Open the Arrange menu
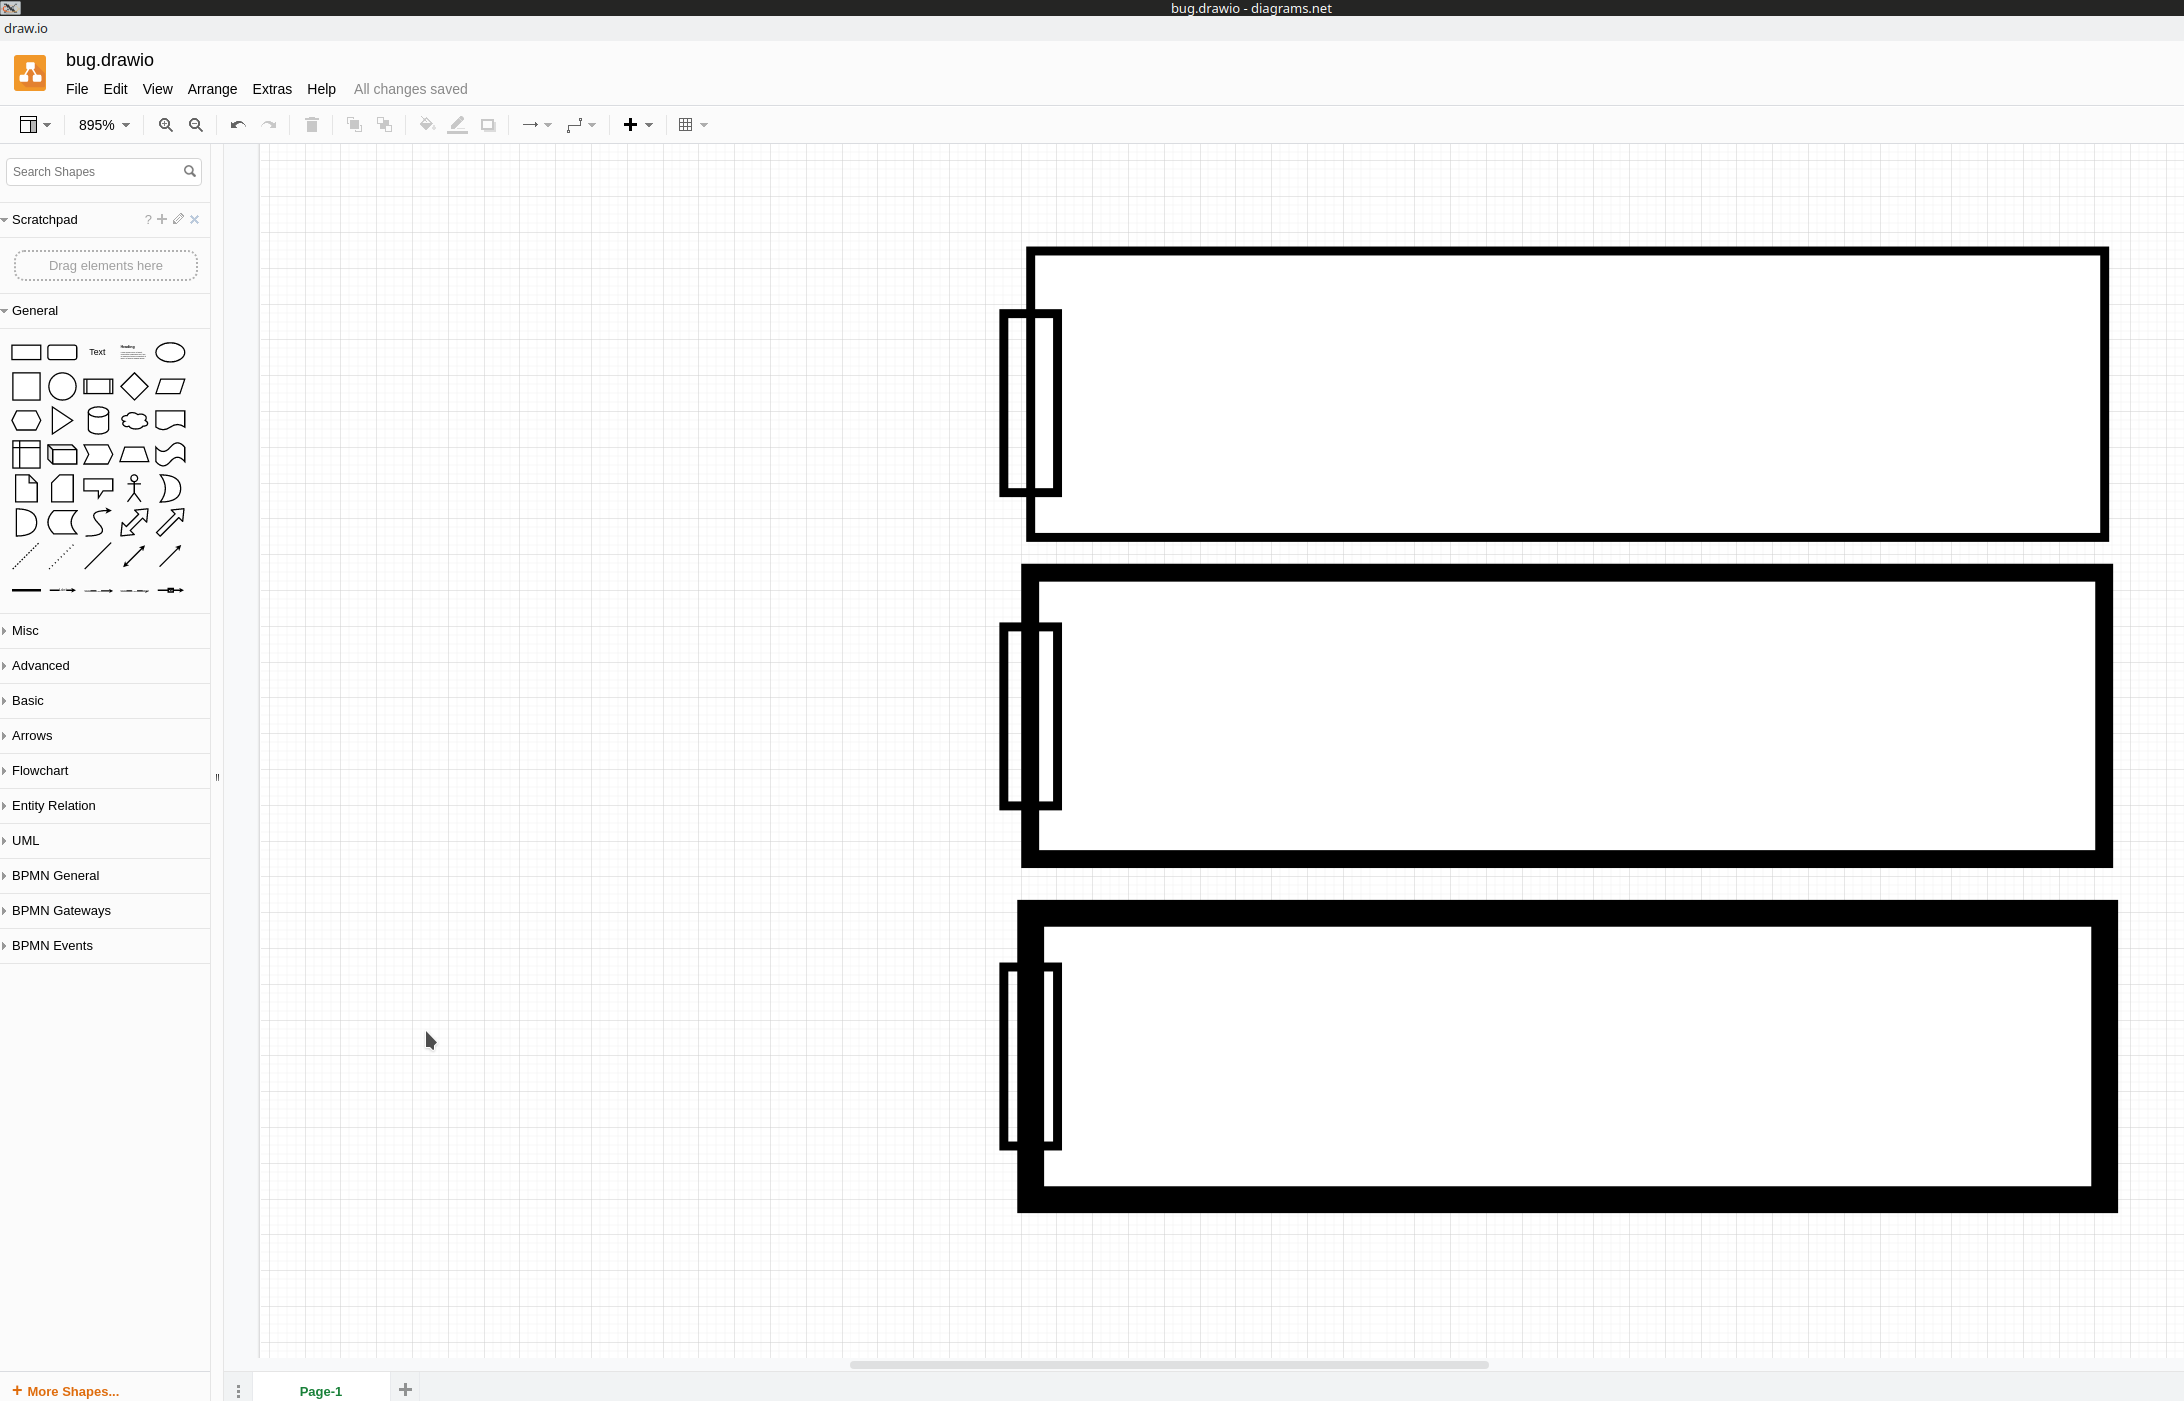The width and height of the screenshot is (2184, 1401). (212, 89)
